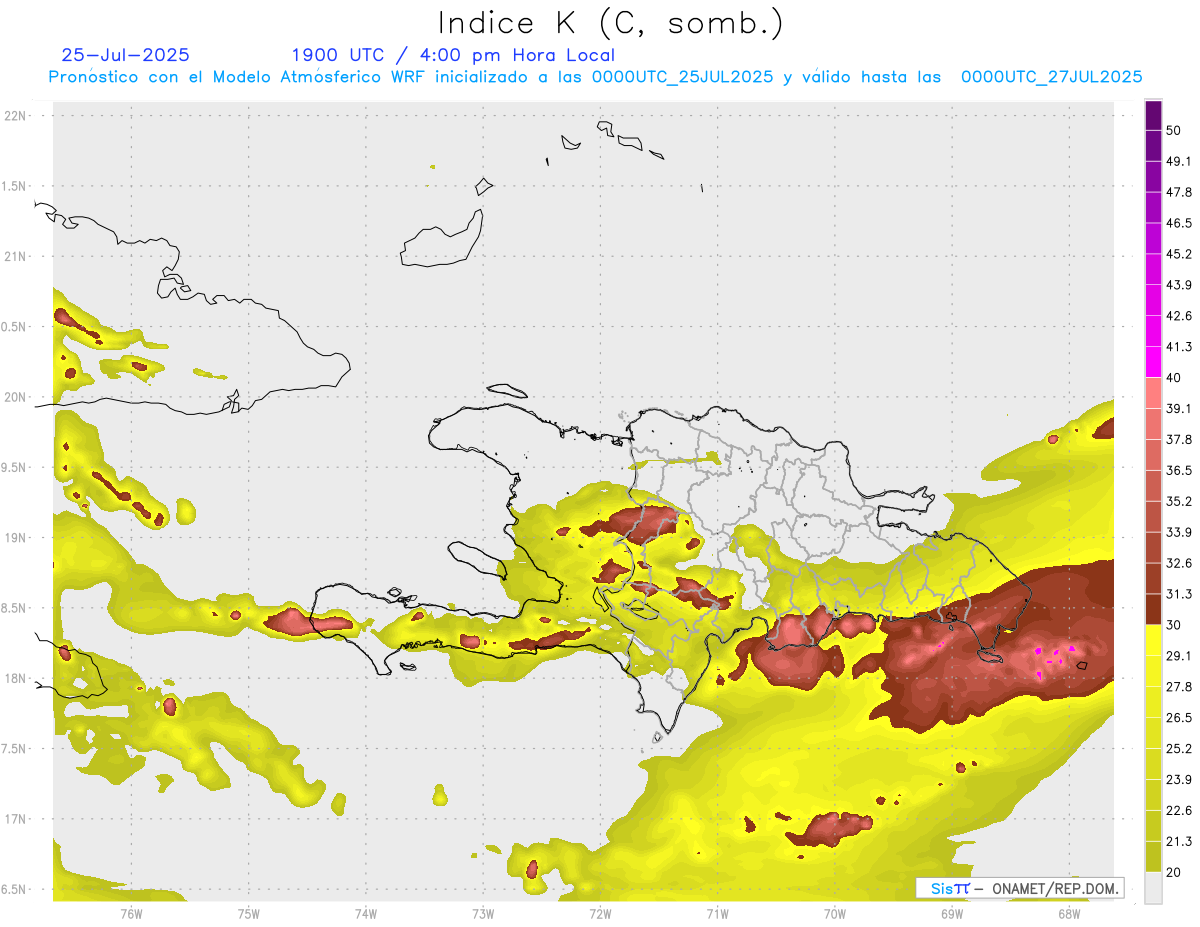Click the '42.6' color scale label
This screenshot has height=927, width=1200.
pyautogui.click(x=1179, y=316)
